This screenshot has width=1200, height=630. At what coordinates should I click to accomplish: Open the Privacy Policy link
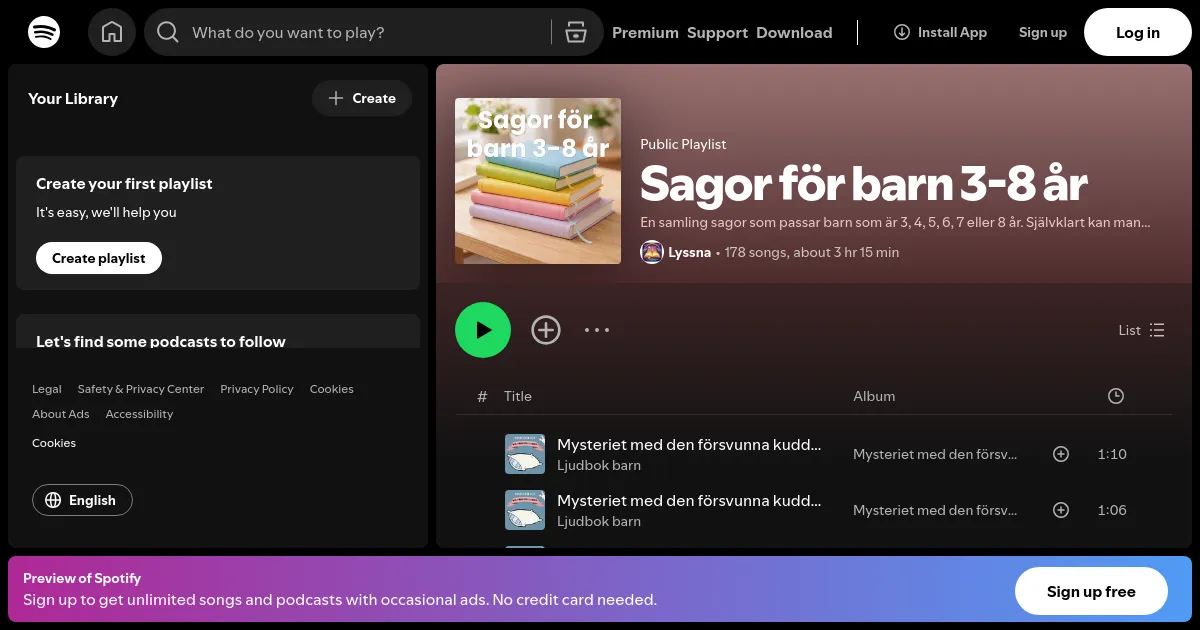tap(257, 389)
